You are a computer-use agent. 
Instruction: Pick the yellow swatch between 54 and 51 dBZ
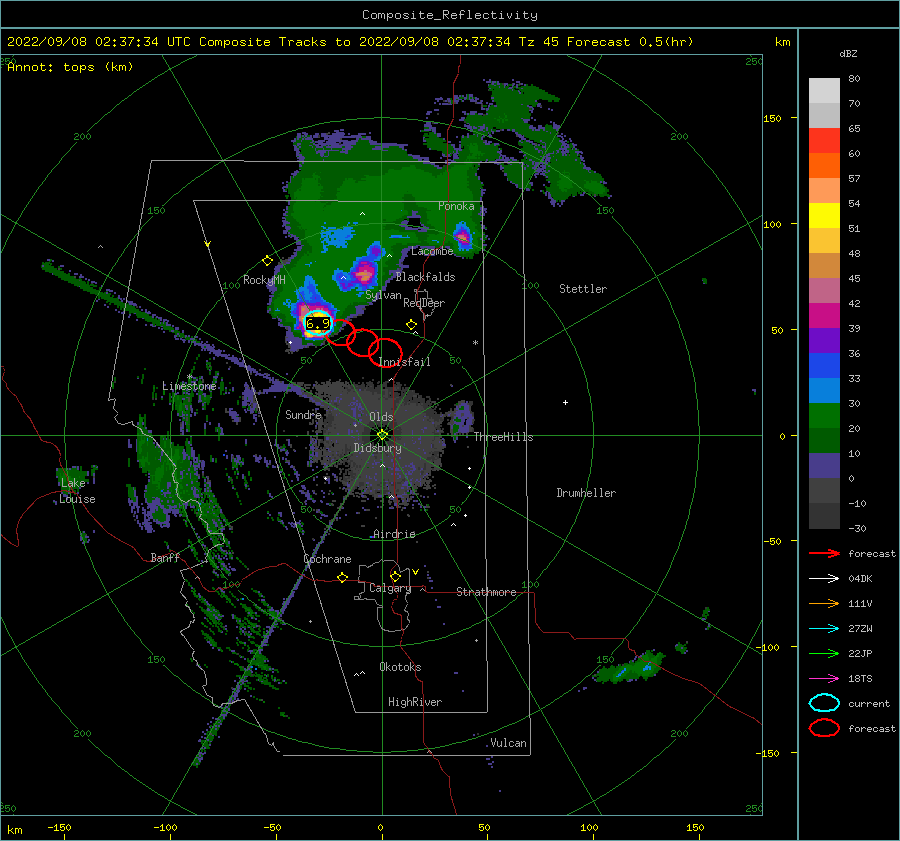click(824, 216)
